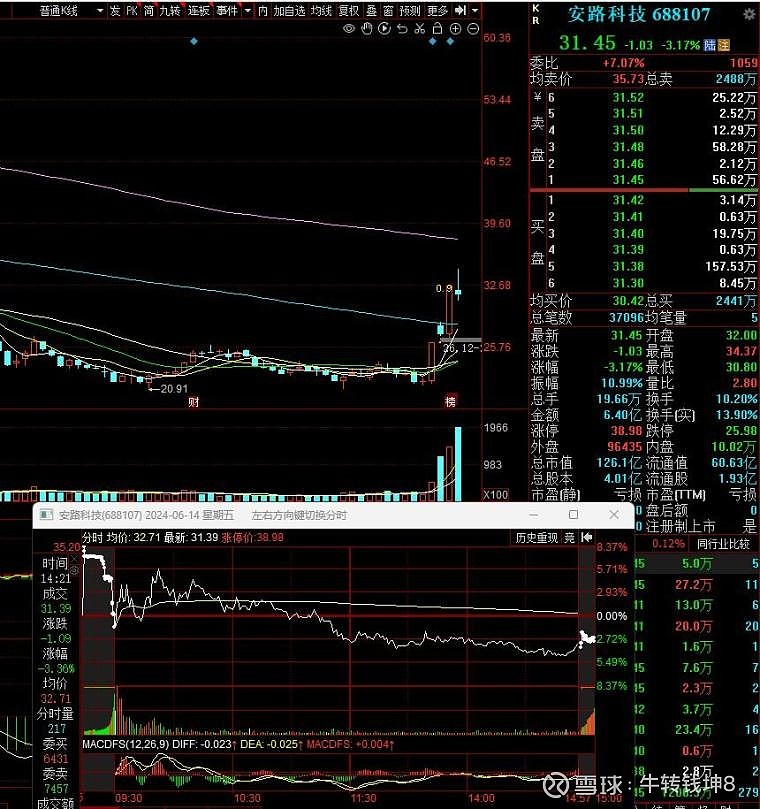The image size is (760, 809).
Task: Click the orange 注 badge beside price
Action: point(723,45)
